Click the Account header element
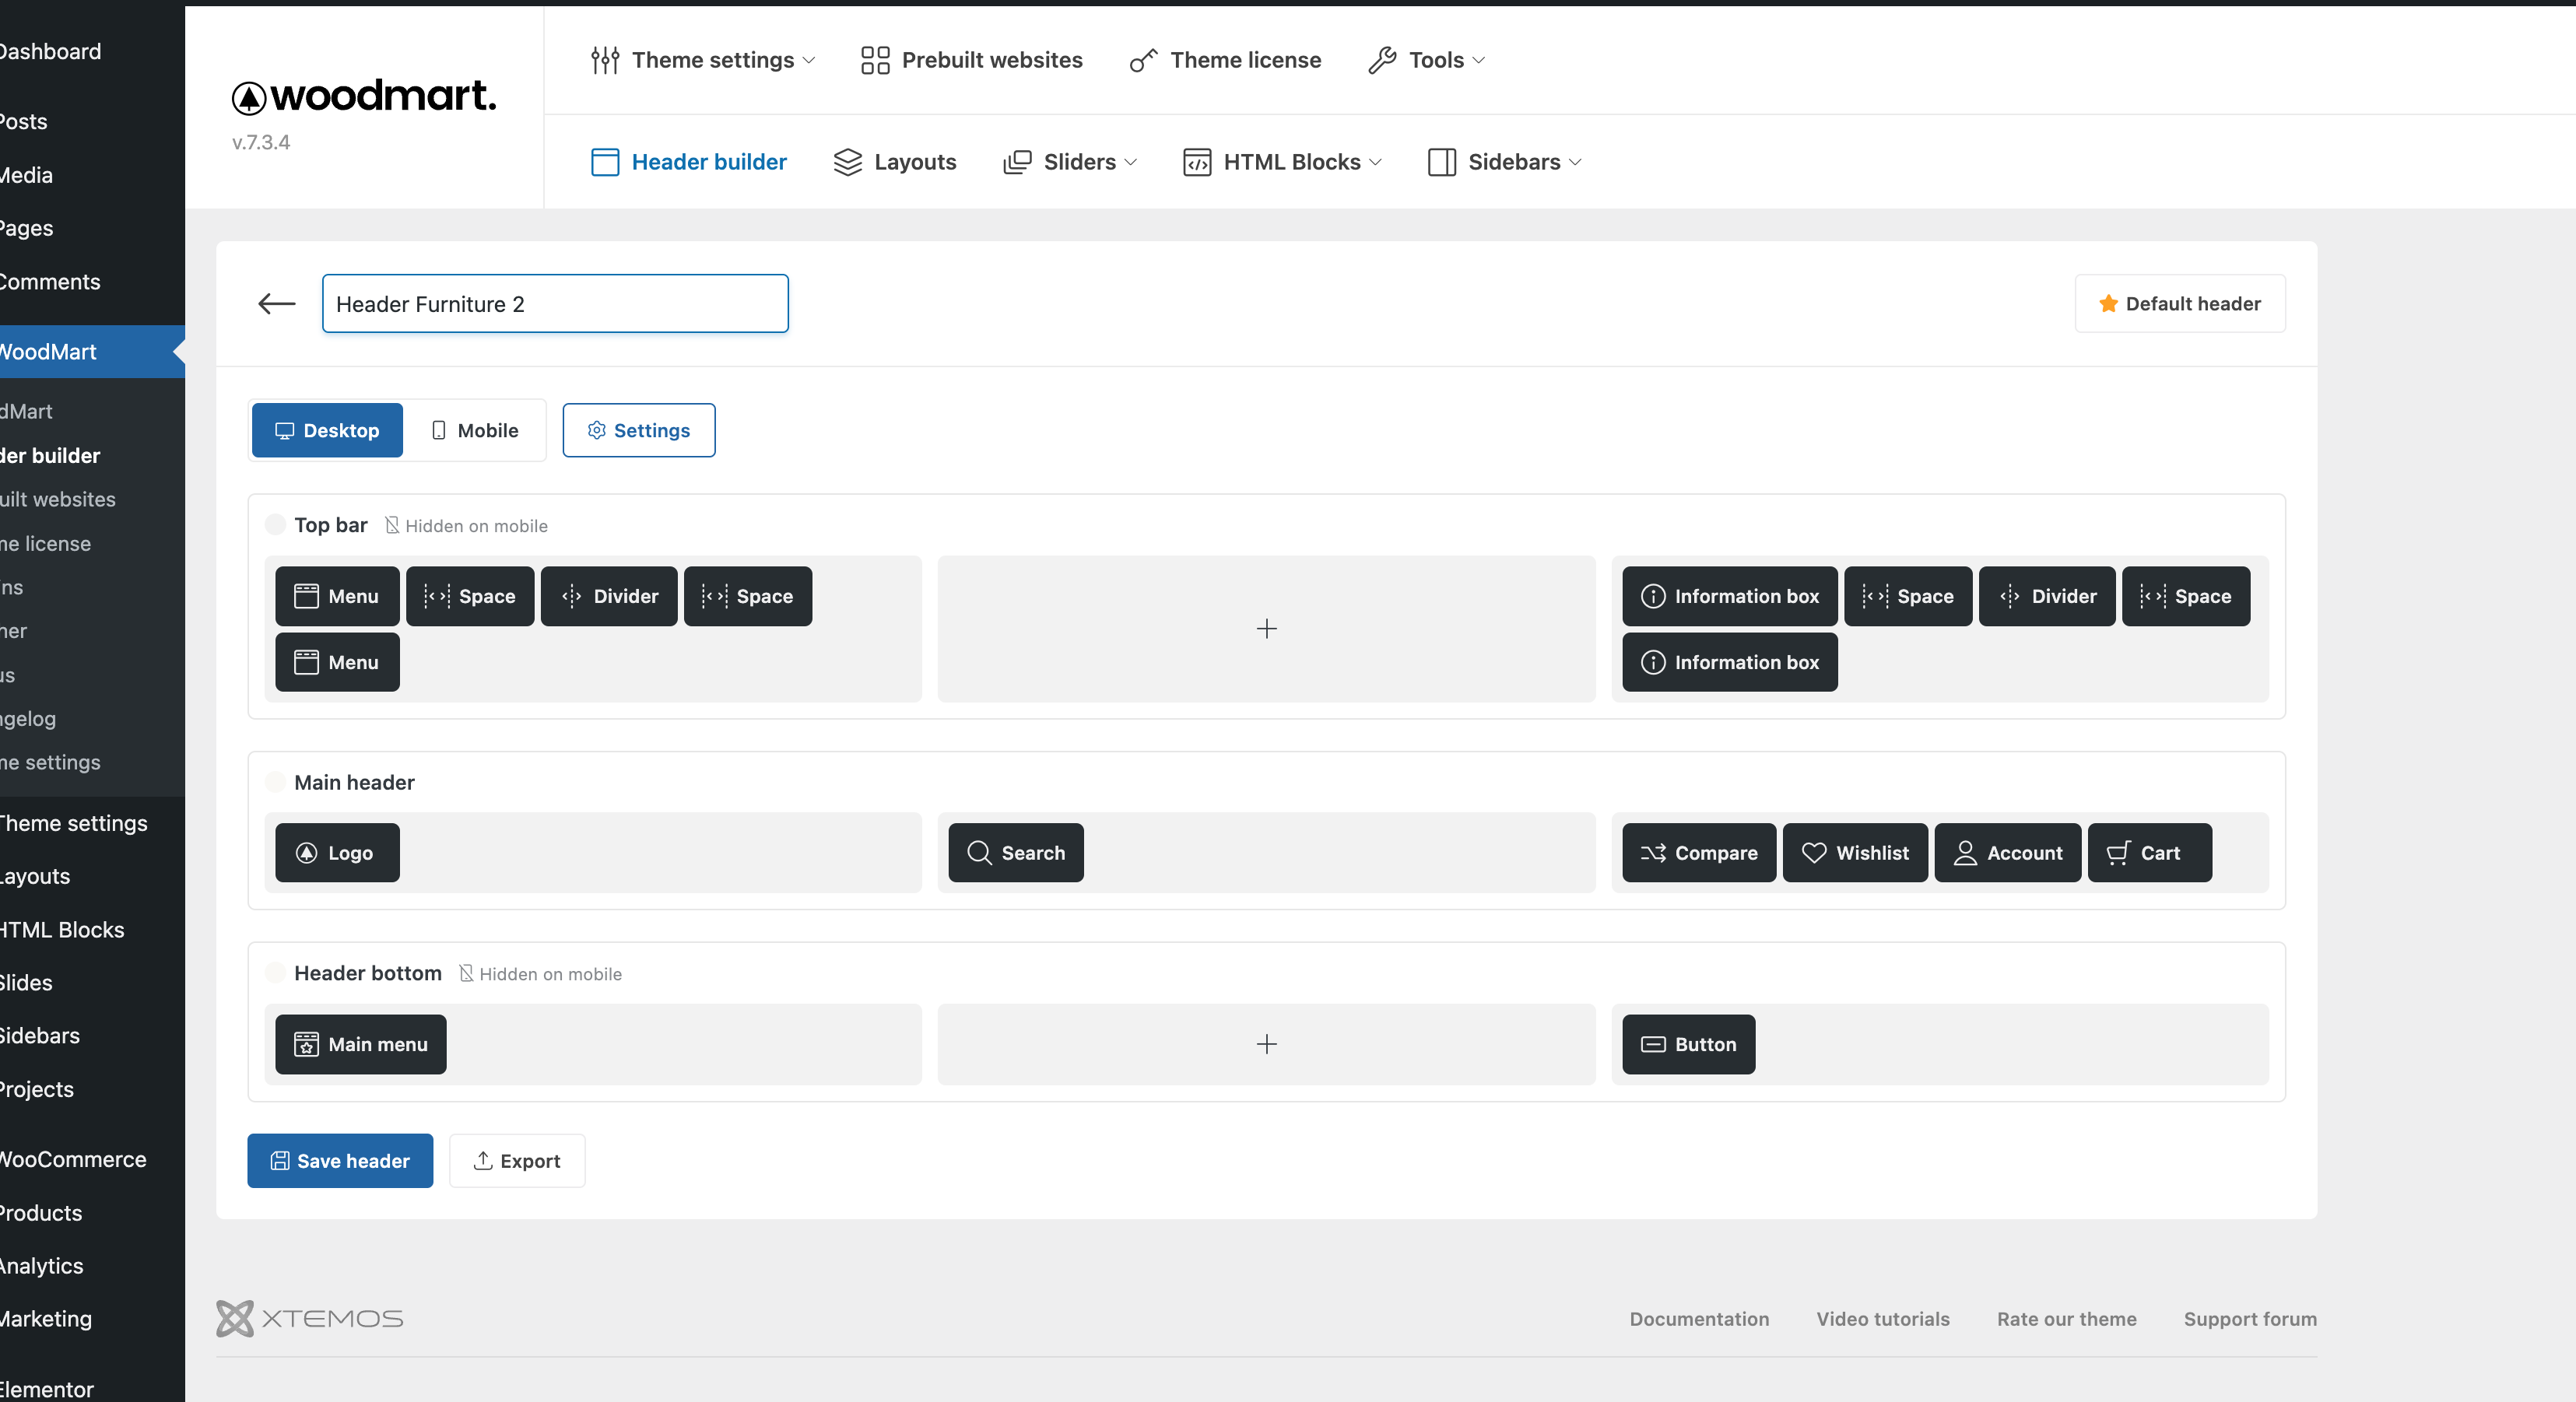Screen dimensions: 2576x1402 (2007, 853)
